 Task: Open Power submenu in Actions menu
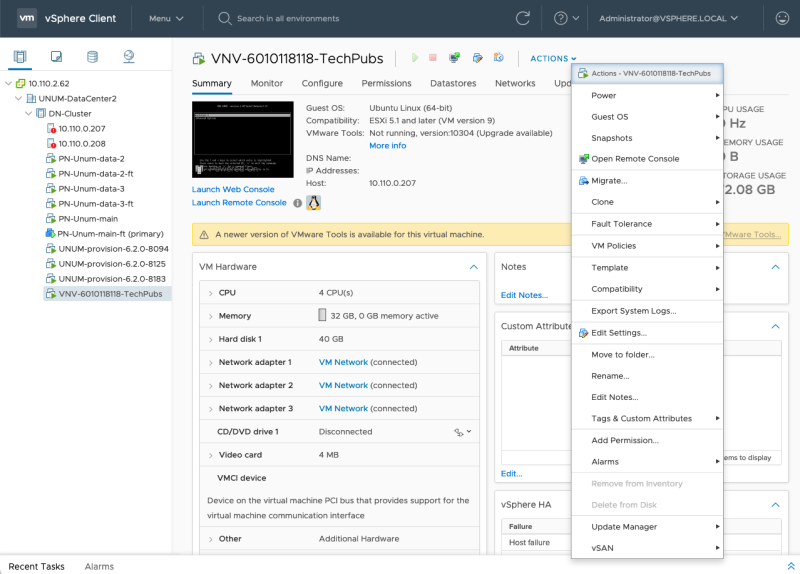click(647, 95)
